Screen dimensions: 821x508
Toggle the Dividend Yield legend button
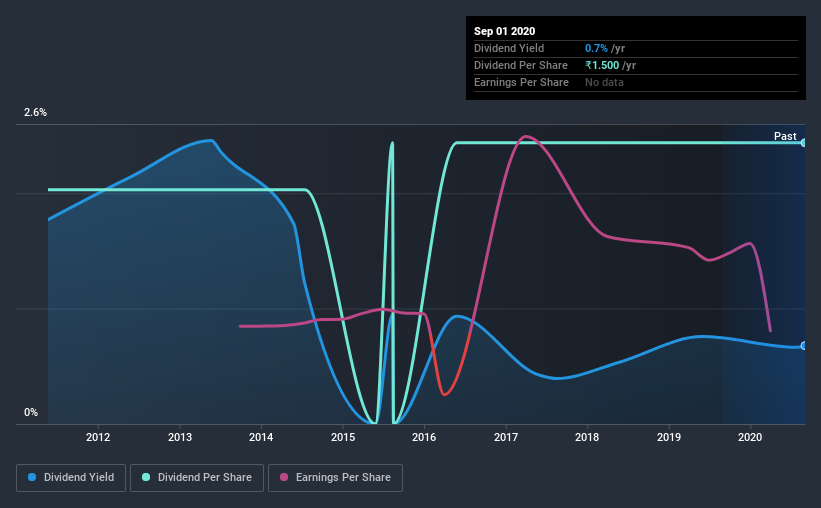pos(71,478)
